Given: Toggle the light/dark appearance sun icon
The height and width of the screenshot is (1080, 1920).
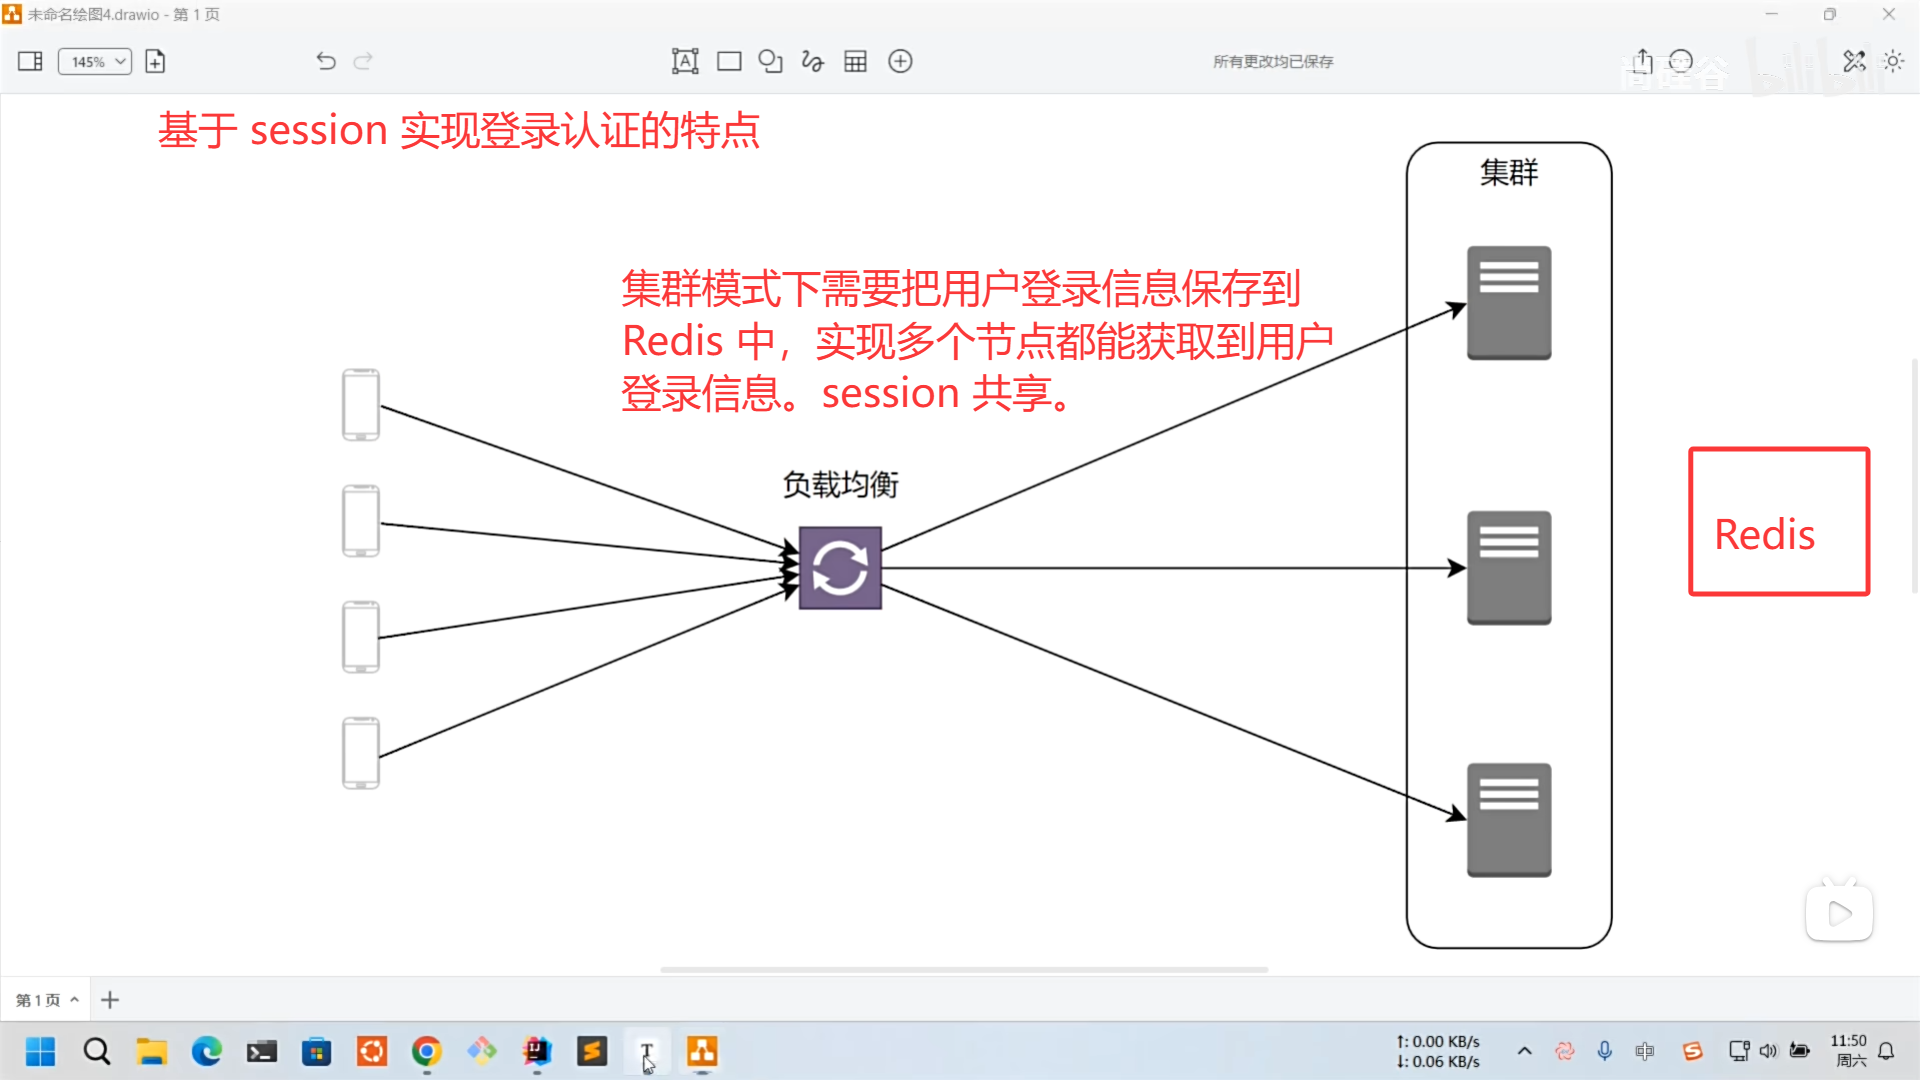Looking at the screenshot, I should [x=1893, y=61].
